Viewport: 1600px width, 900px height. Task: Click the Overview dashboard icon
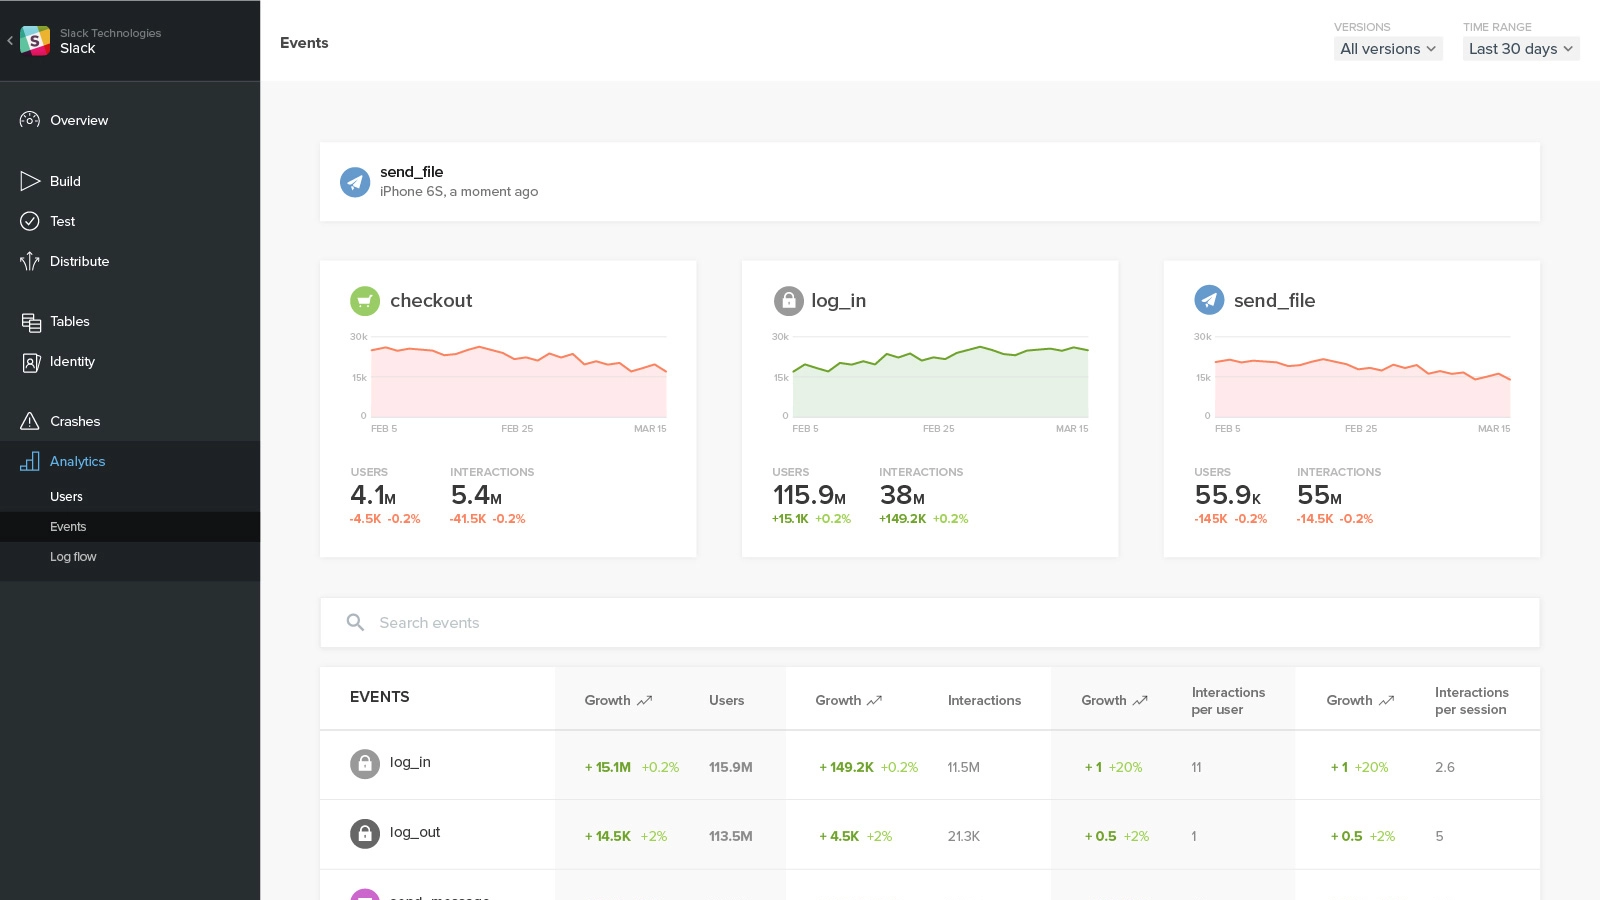(x=30, y=120)
